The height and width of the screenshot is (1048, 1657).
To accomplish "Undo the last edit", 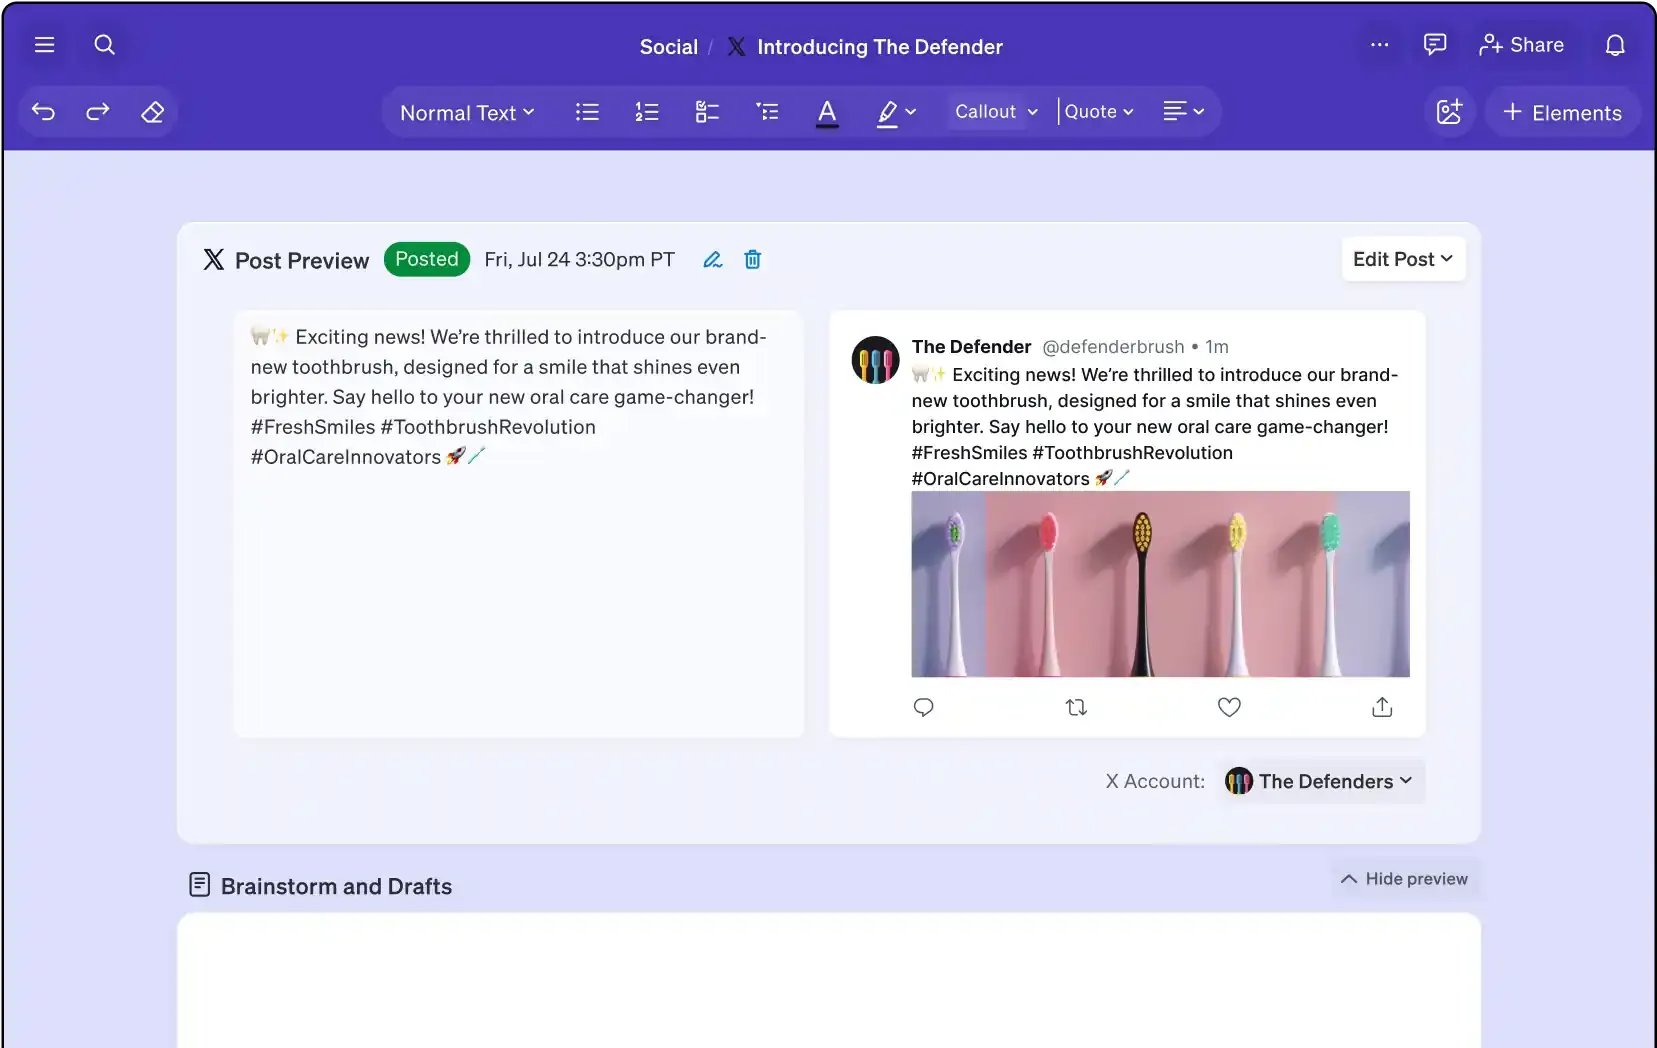I will (43, 112).
